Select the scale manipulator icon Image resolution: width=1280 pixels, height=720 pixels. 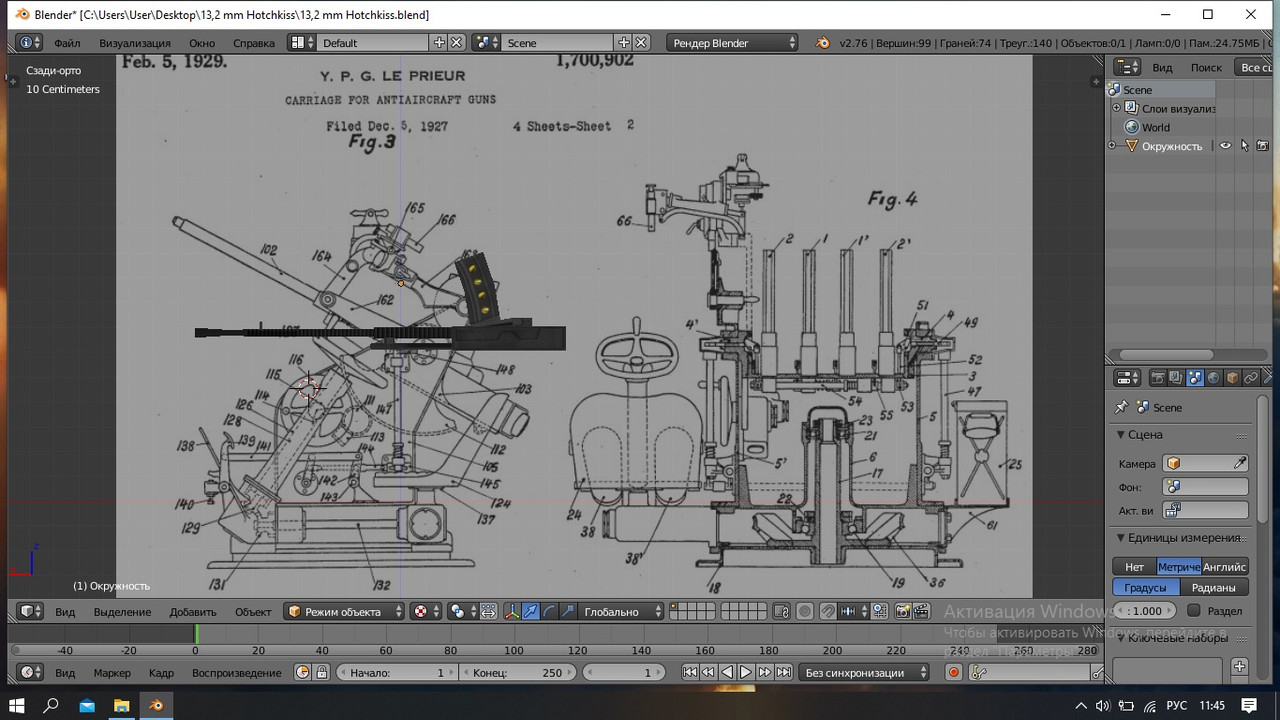pos(568,612)
